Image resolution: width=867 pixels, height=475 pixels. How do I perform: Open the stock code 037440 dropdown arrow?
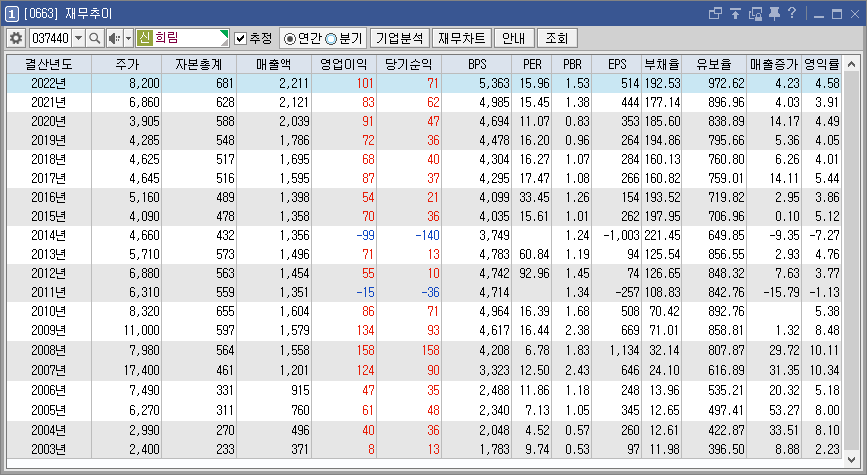pyautogui.click(x=79, y=38)
